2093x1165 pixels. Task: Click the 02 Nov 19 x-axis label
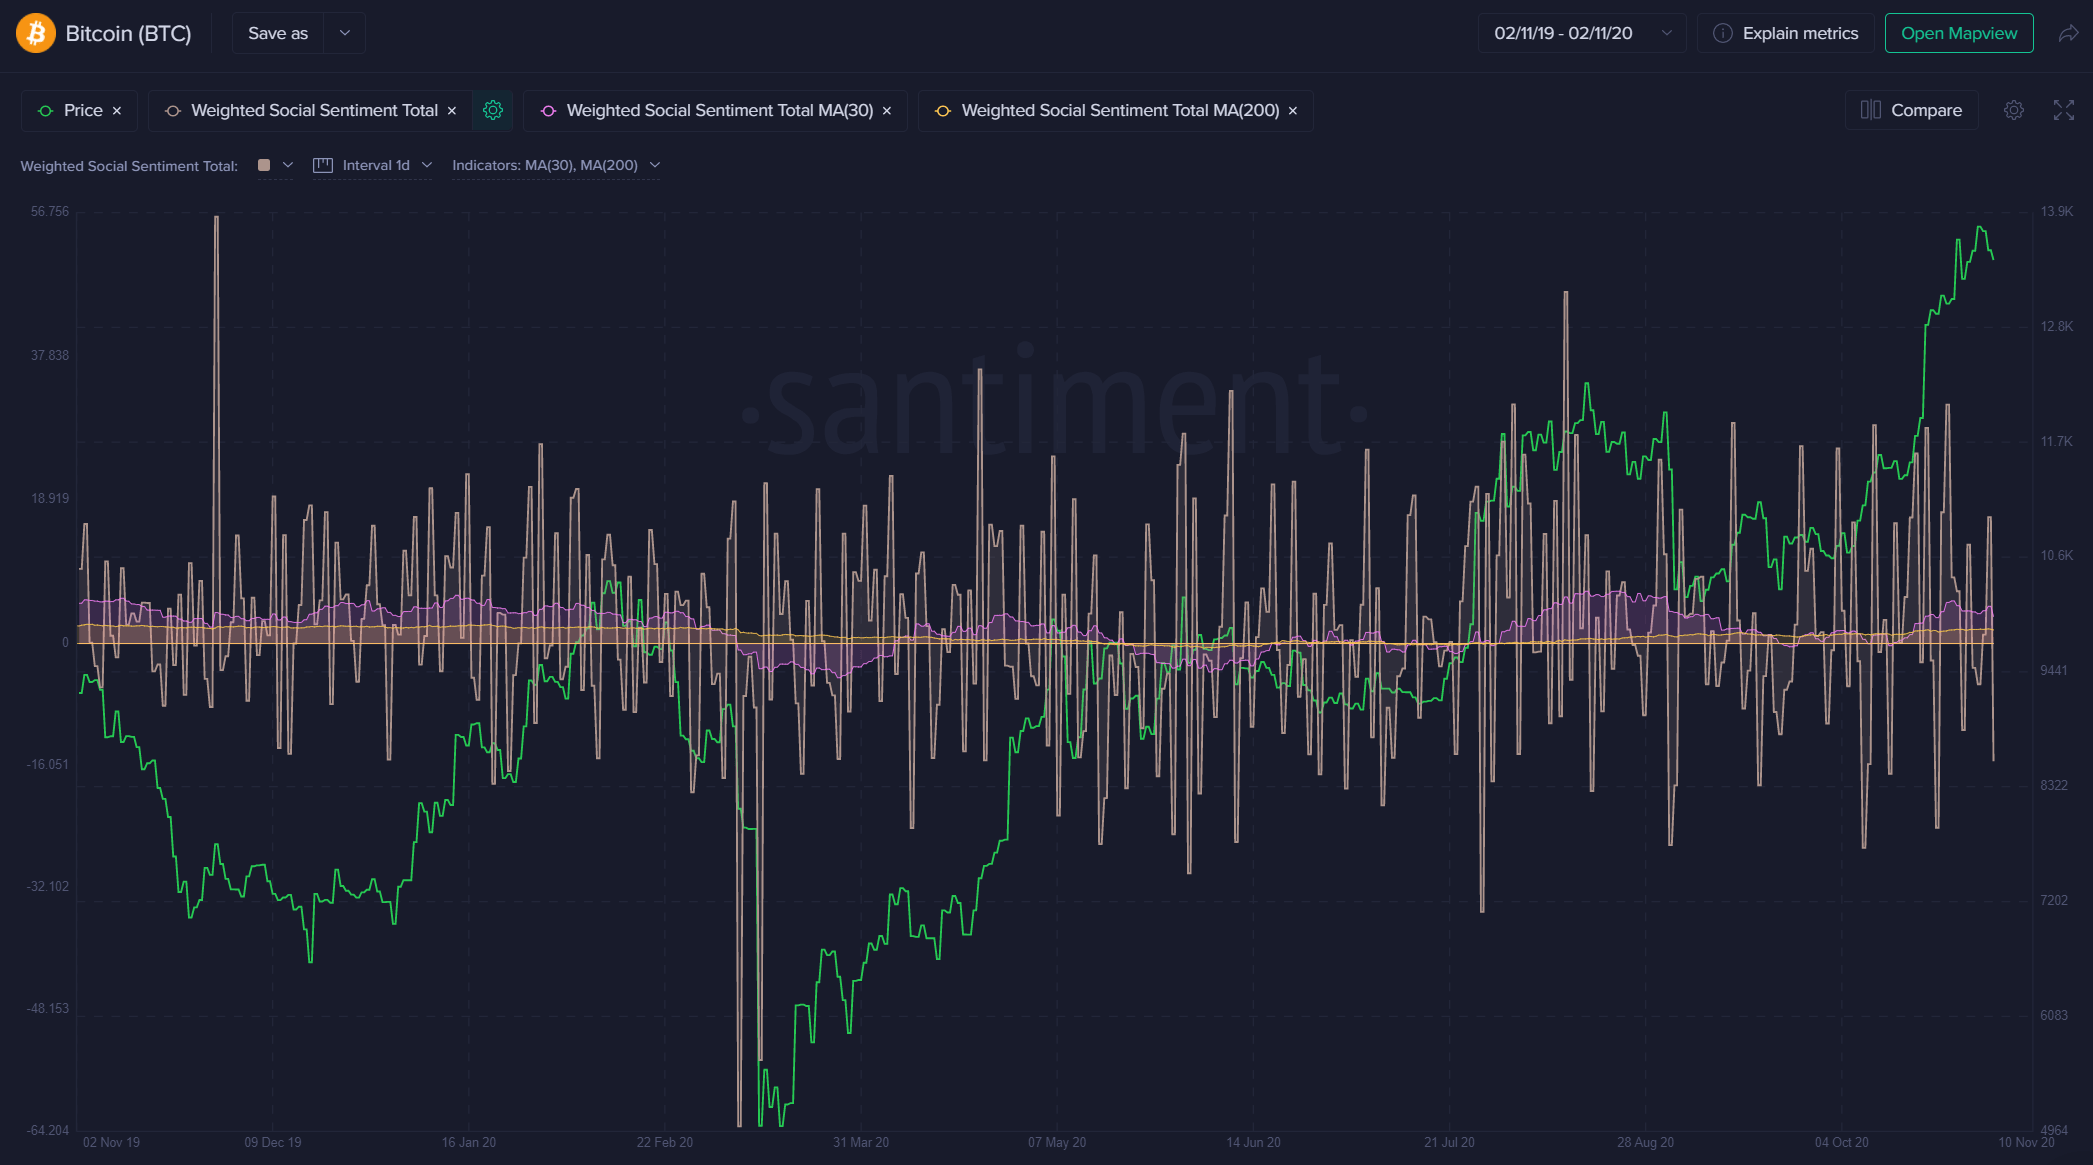point(111,1142)
